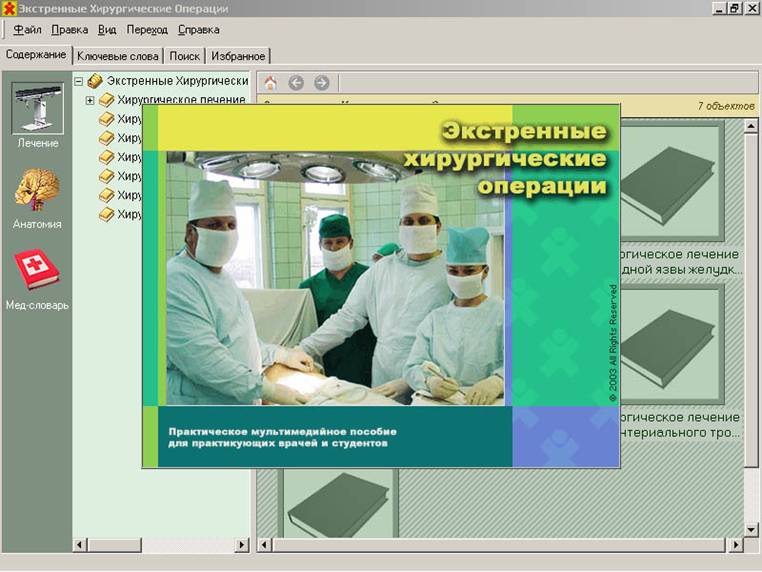Viewport: 762px width, 572px height.
Task: Open the Переход menu
Action: tap(147, 30)
